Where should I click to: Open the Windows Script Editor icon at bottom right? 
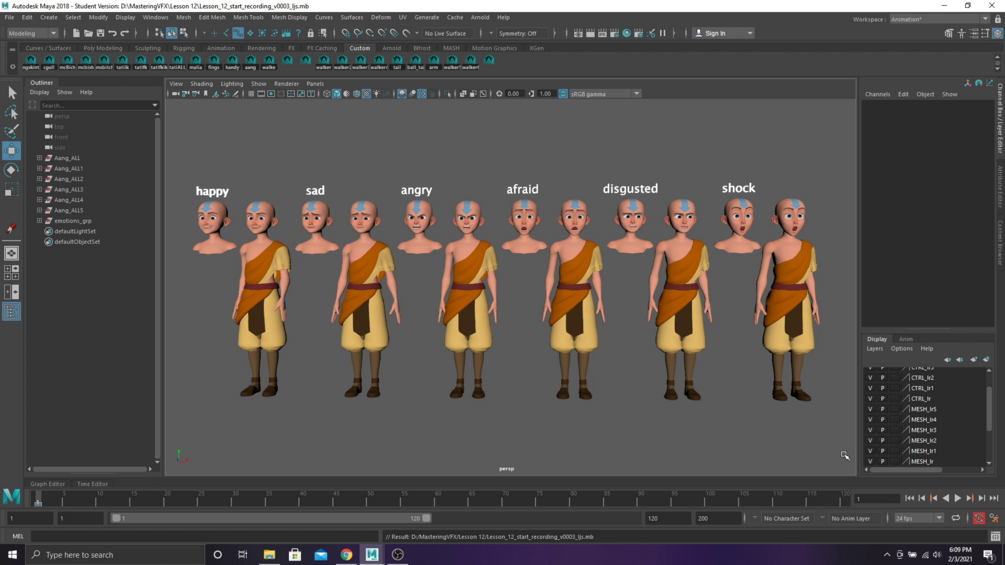[x=995, y=537]
